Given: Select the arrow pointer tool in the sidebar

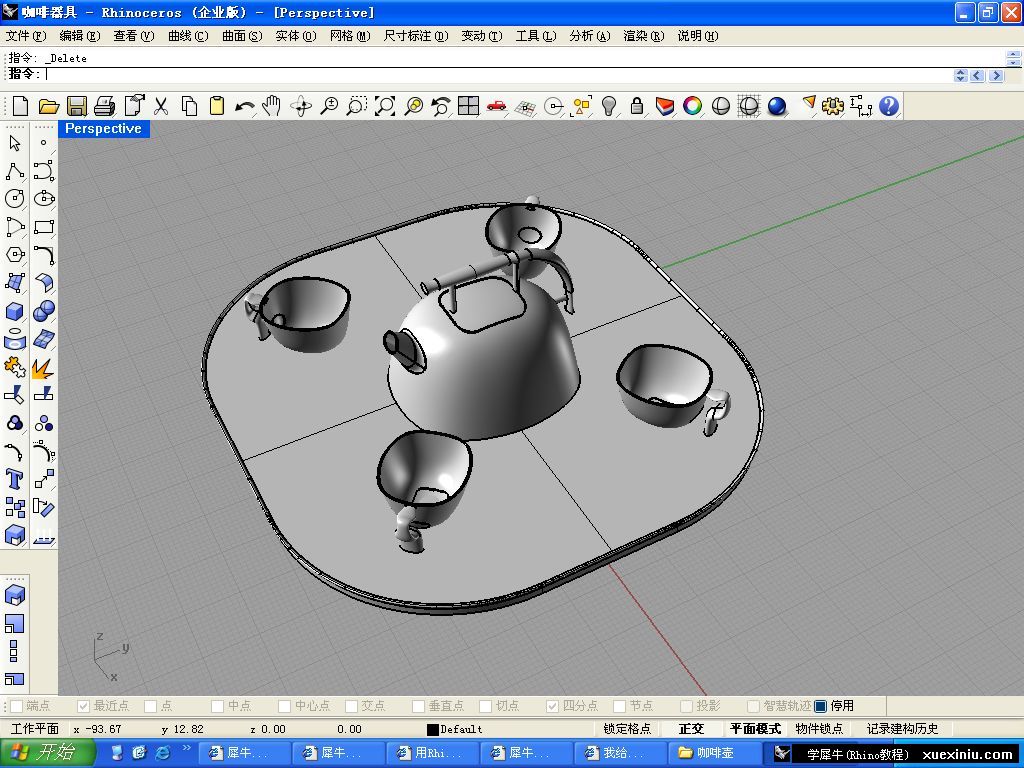Looking at the screenshot, I should pos(15,142).
